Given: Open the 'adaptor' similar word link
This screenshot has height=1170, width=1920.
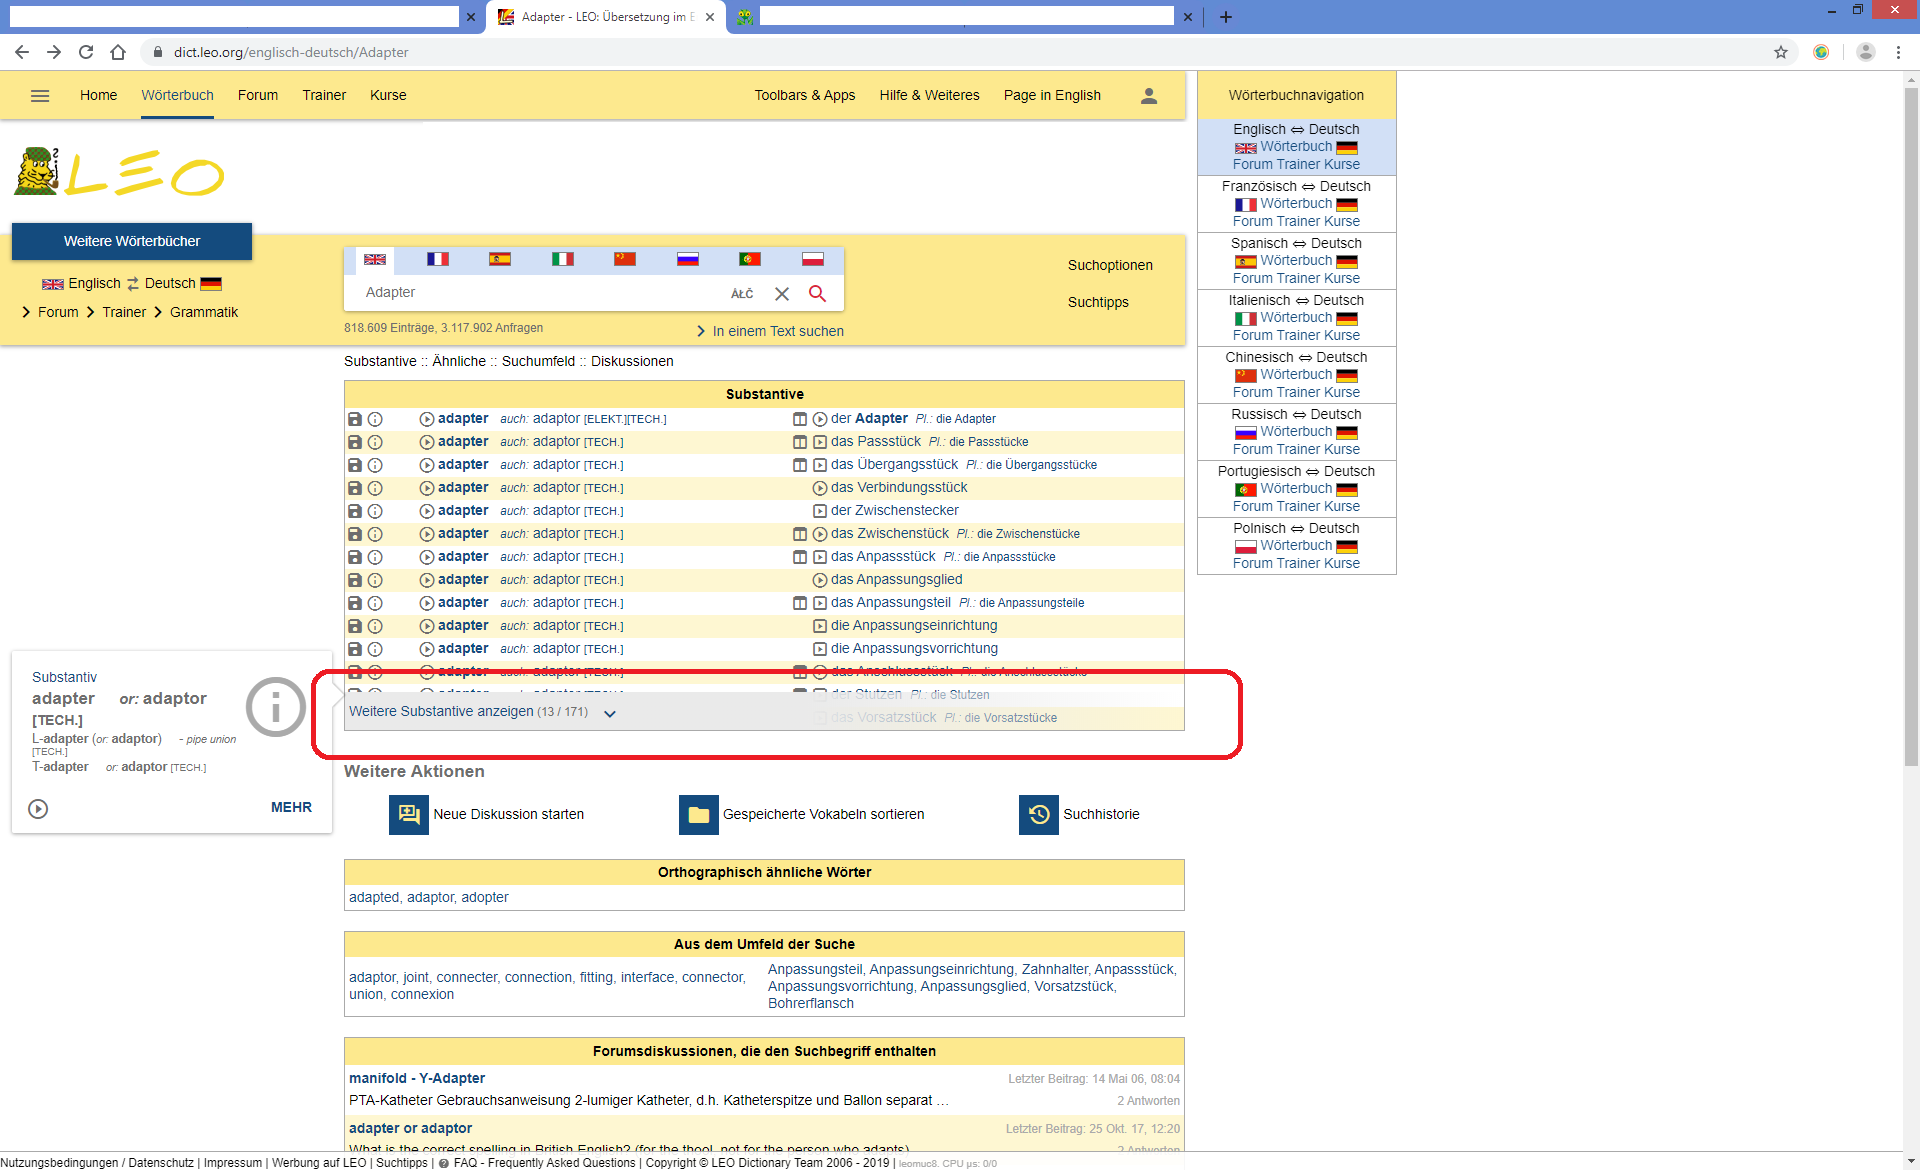Looking at the screenshot, I should (430, 897).
